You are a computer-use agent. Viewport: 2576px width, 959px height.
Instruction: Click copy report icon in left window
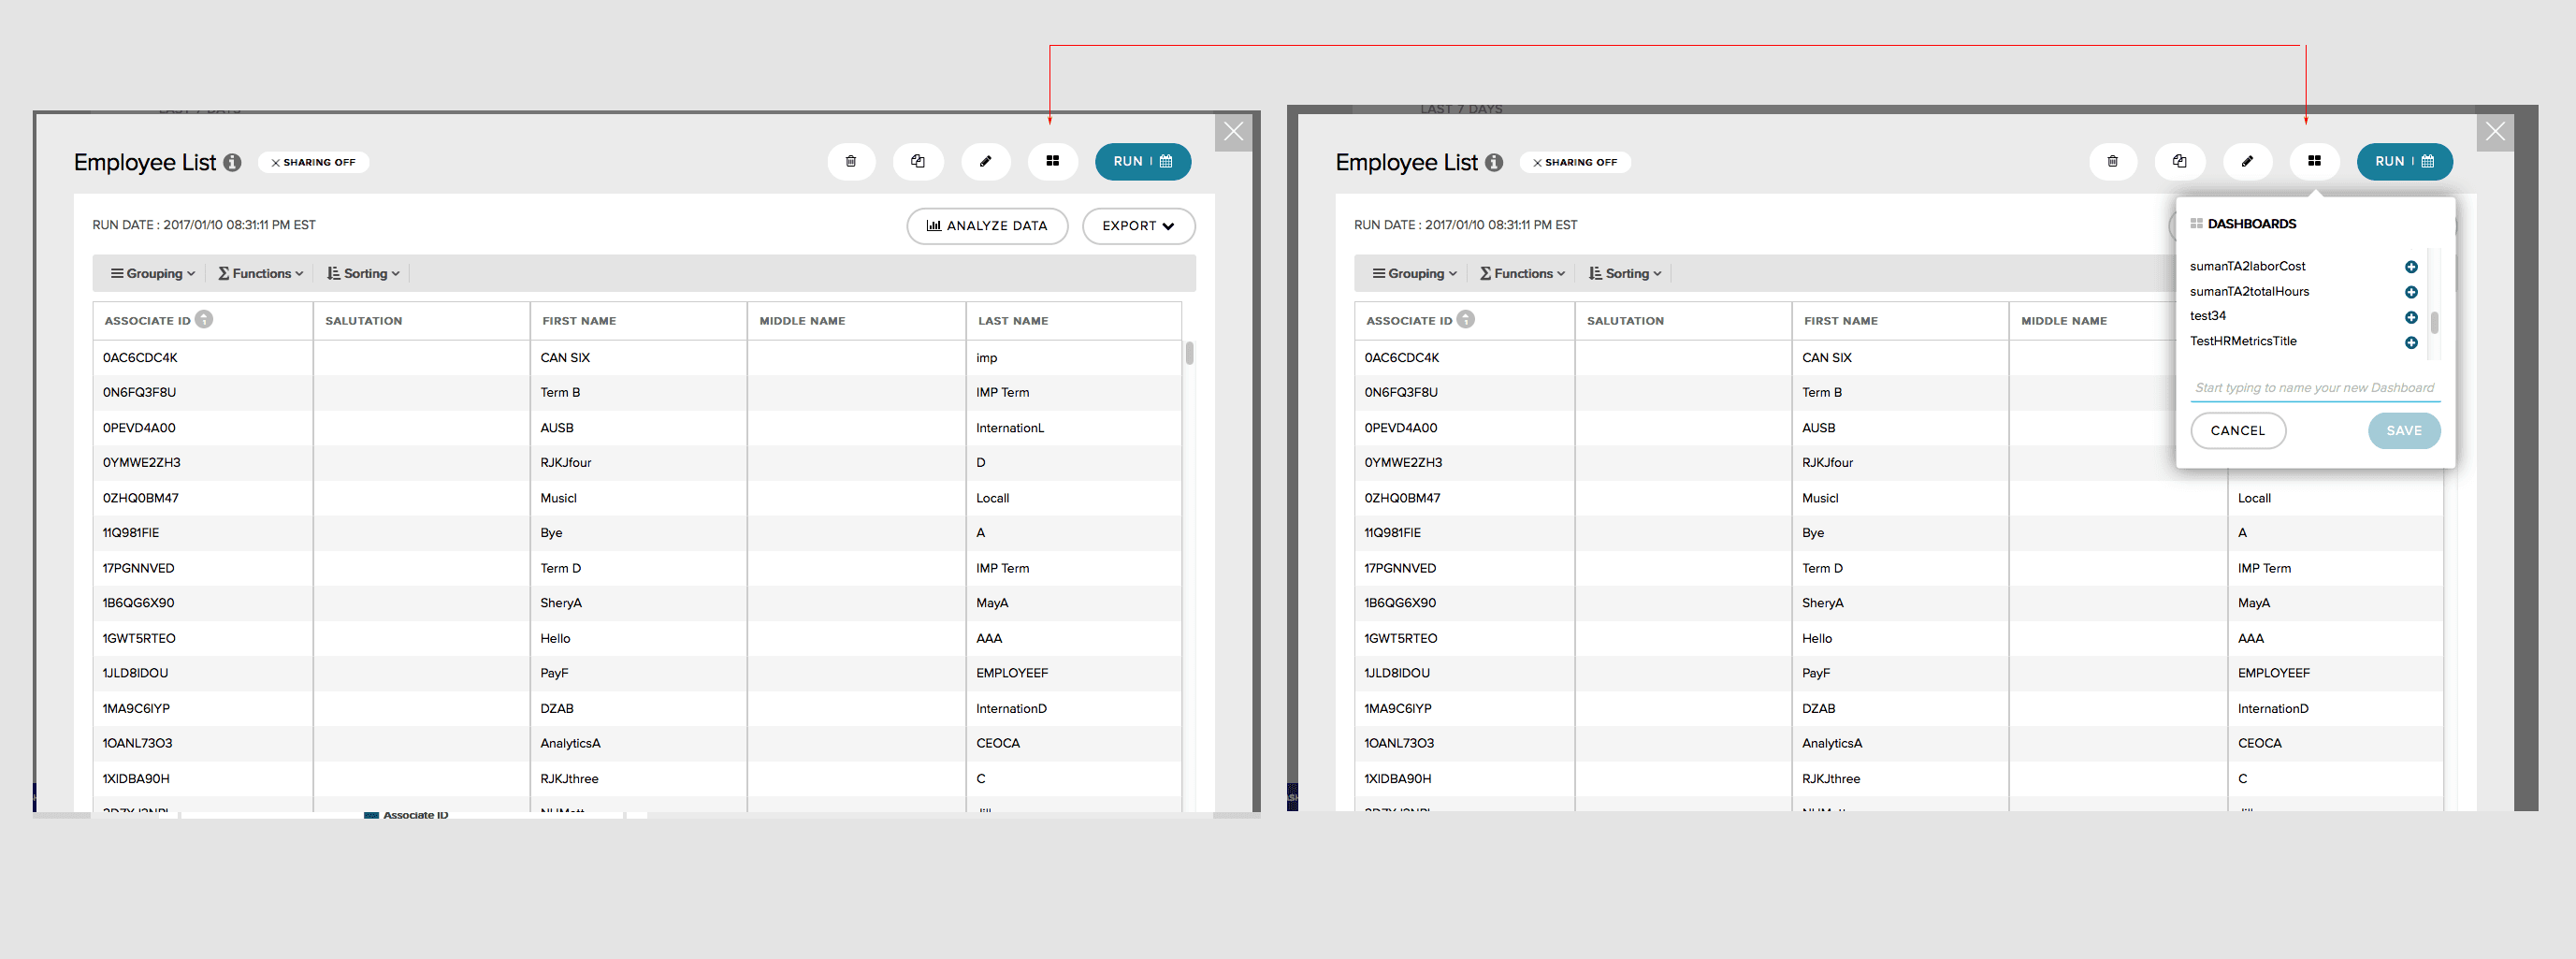pyautogui.click(x=918, y=161)
